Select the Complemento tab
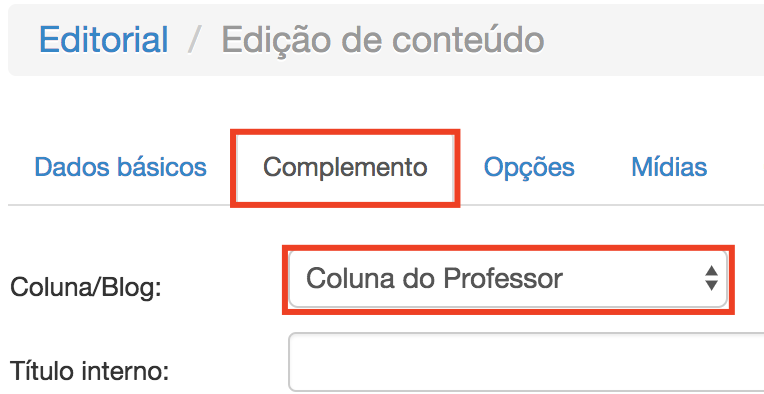764x394 pixels. pos(345,168)
